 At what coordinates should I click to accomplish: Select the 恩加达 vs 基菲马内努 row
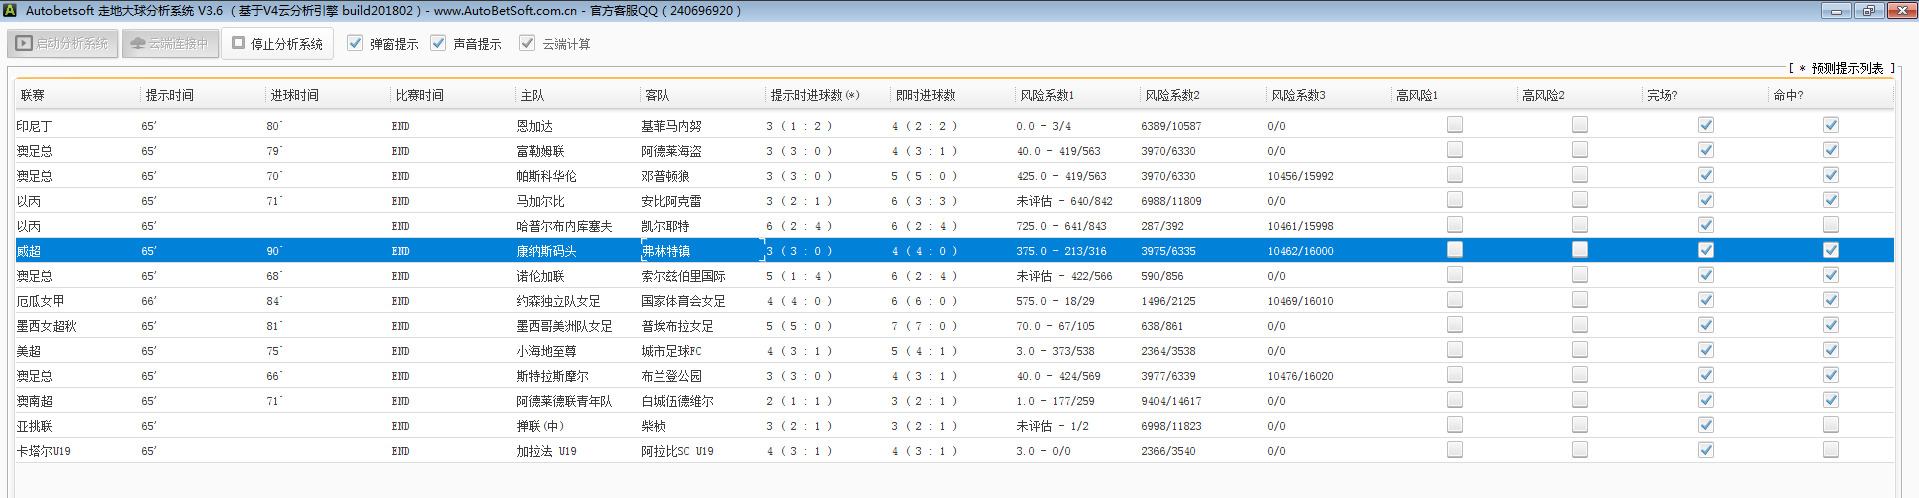tap(535, 126)
